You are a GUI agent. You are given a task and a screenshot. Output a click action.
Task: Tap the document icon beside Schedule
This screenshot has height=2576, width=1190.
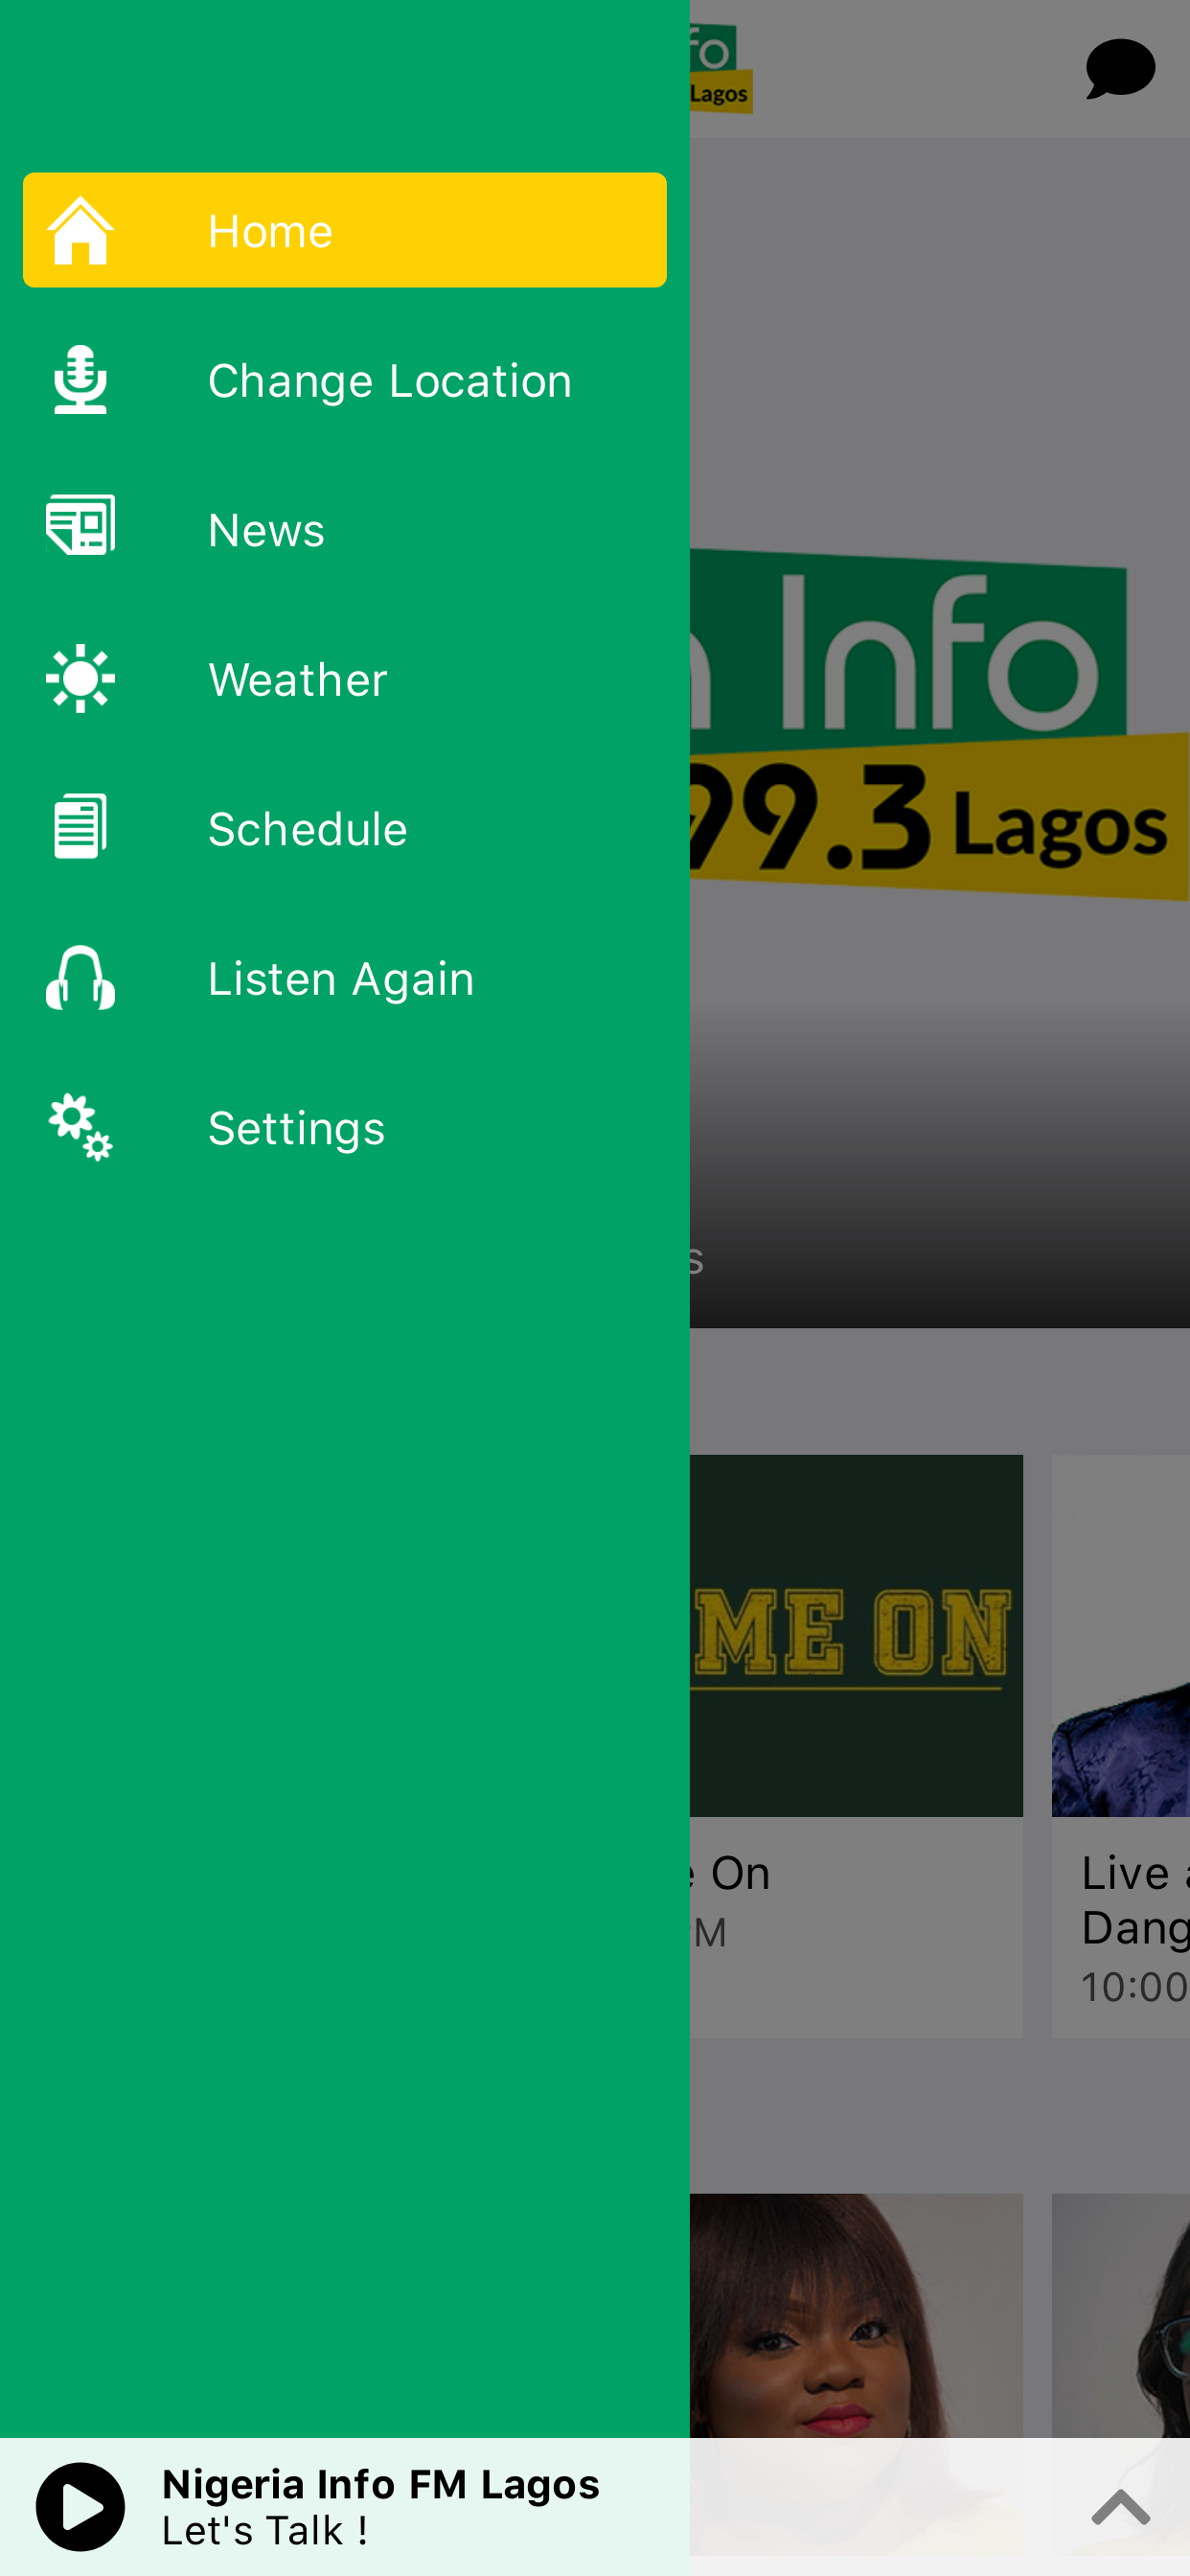(80, 827)
